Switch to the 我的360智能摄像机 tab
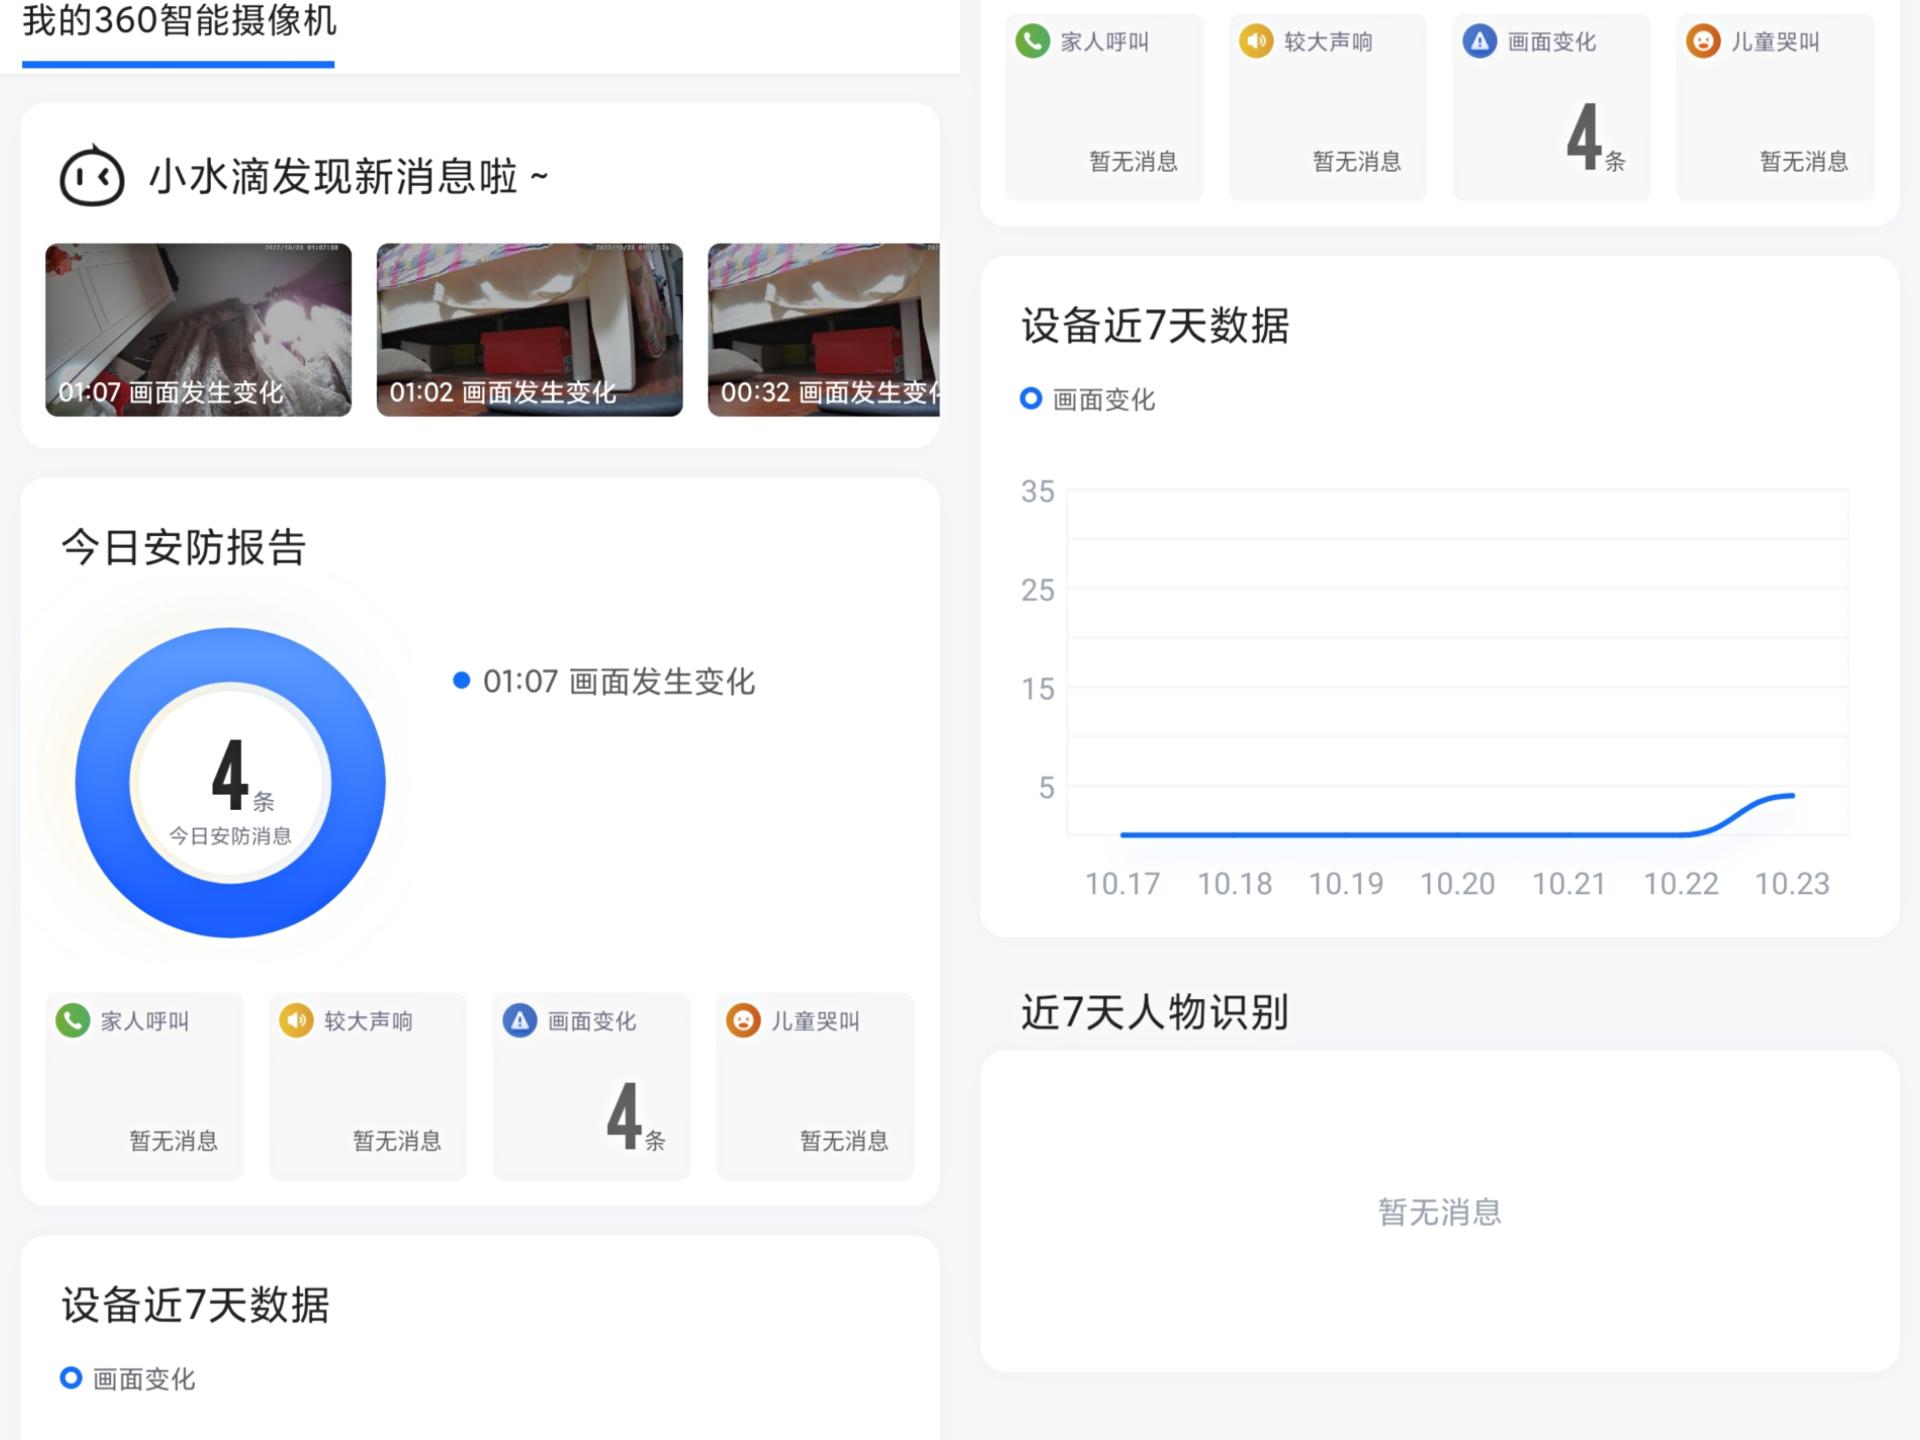Screen dimensions: 1920x1440 tap(176, 25)
